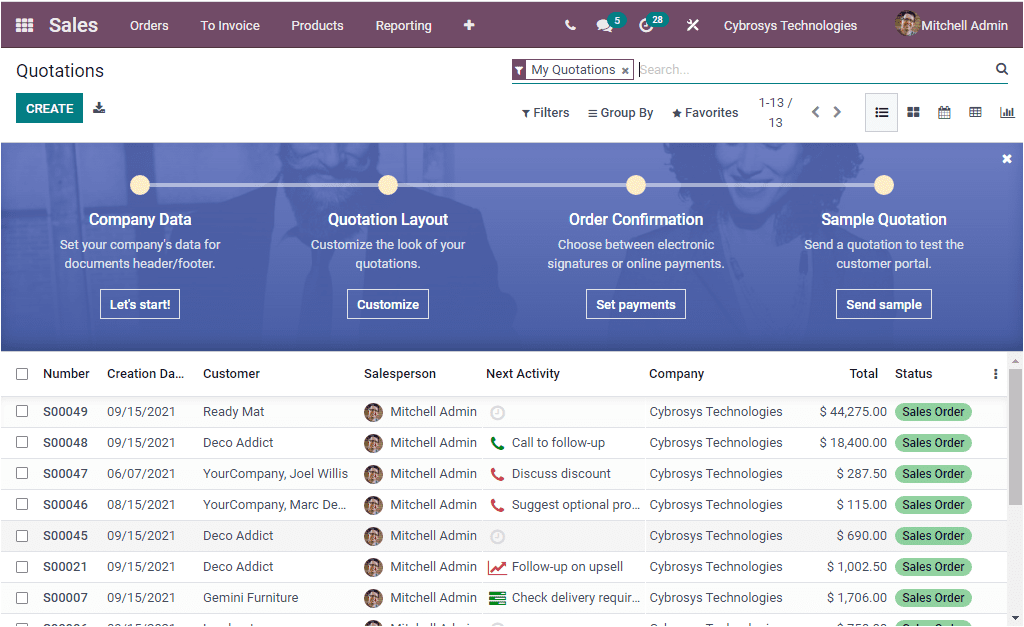
Task: Go to the To Invoice menu
Action: 229,25
